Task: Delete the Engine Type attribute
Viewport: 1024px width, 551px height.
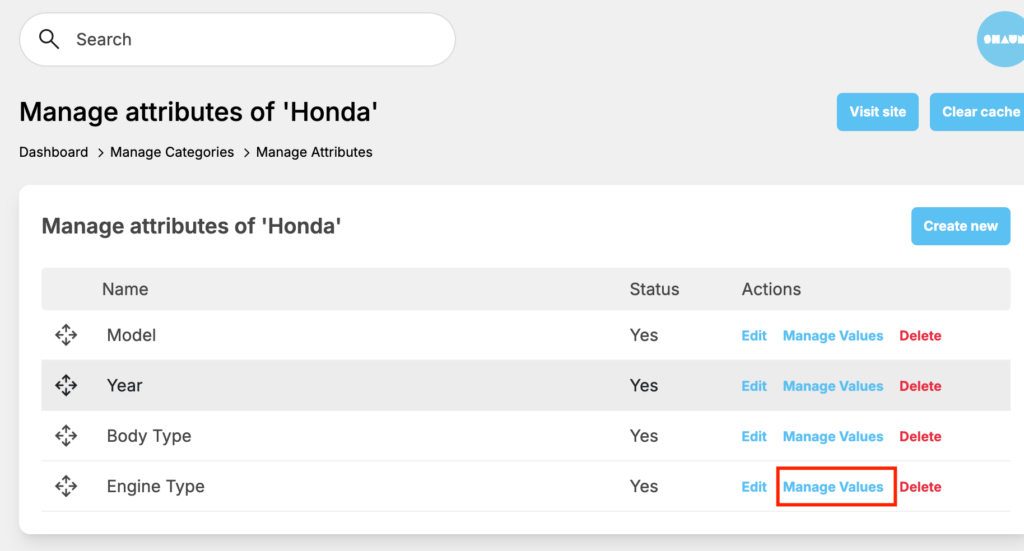Action: (920, 487)
